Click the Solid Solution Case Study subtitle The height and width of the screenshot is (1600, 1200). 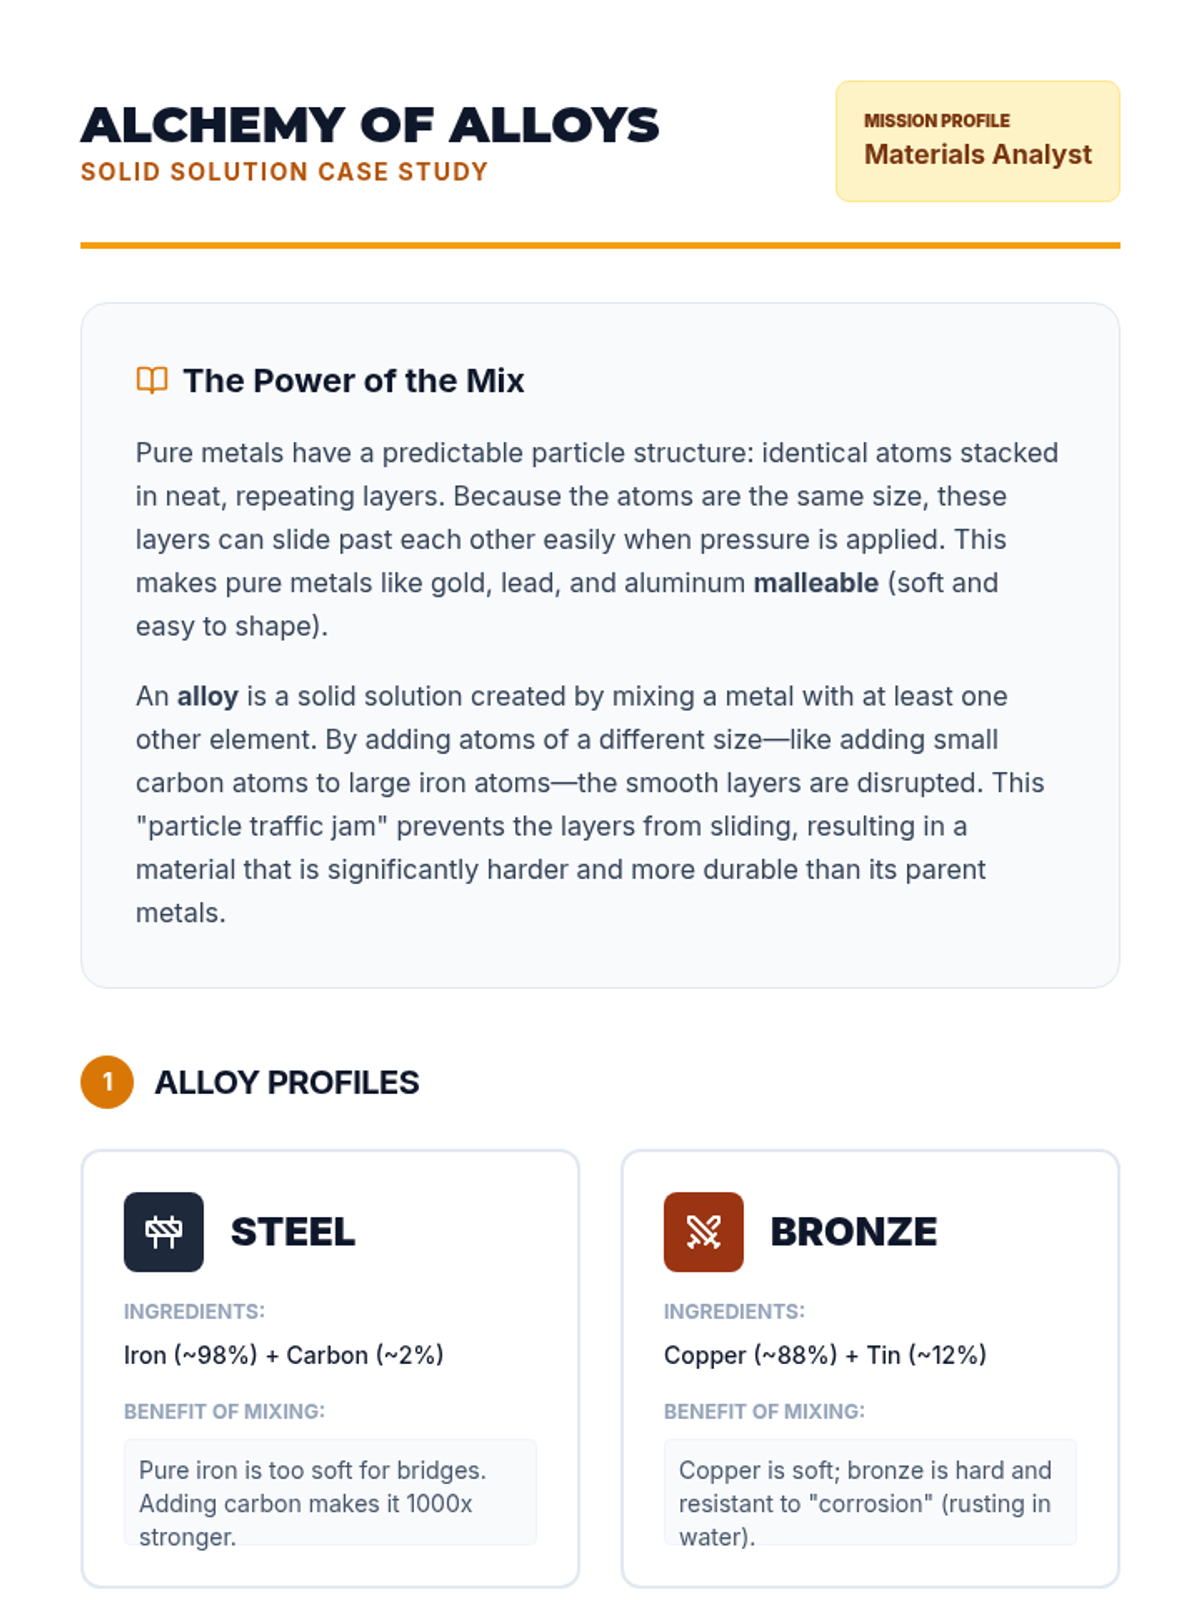[284, 172]
